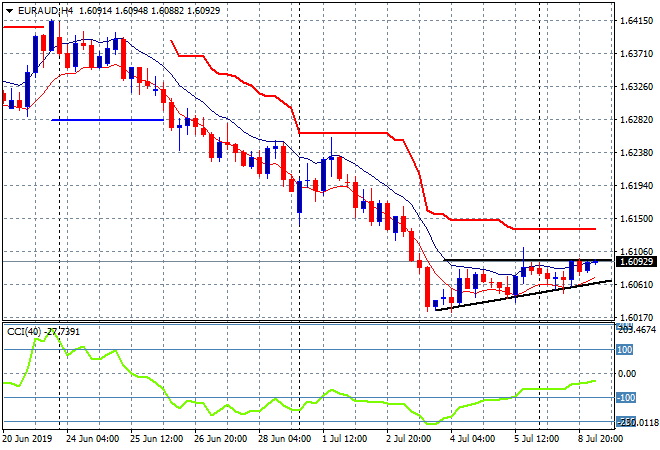This screenshot has width=660, height=450.
Task: Click the 4 Jul 04:00 time label
Action: pyautogui.click(x=472, y=439)
